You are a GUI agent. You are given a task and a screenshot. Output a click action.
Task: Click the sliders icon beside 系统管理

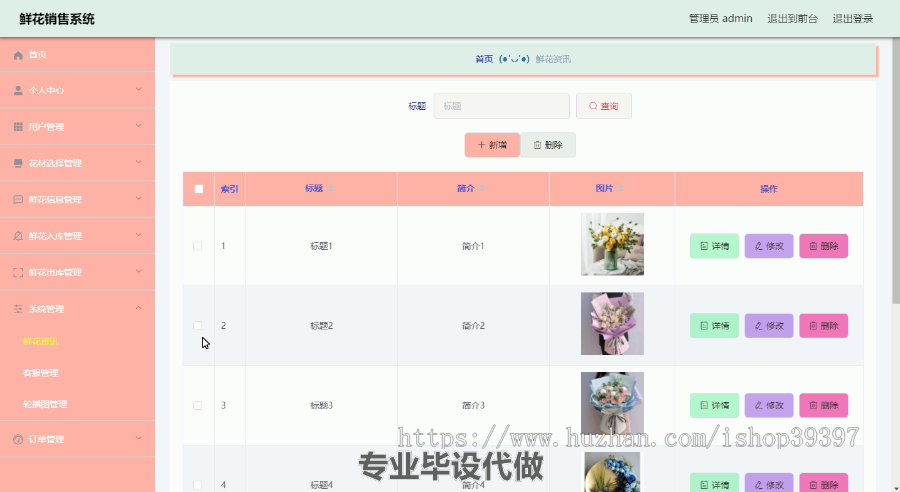pyautogui.click(x=18, y=309)
